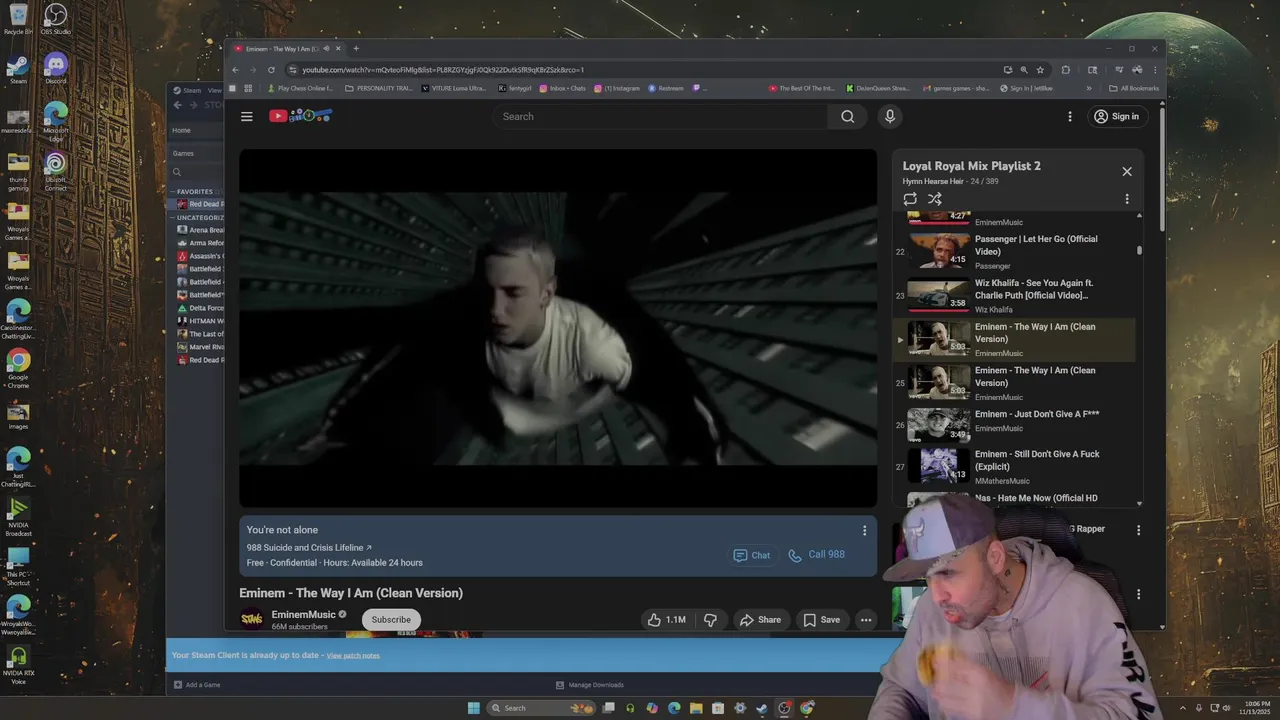Reload the YouTube page in Chrome

[x=271, y=70]
